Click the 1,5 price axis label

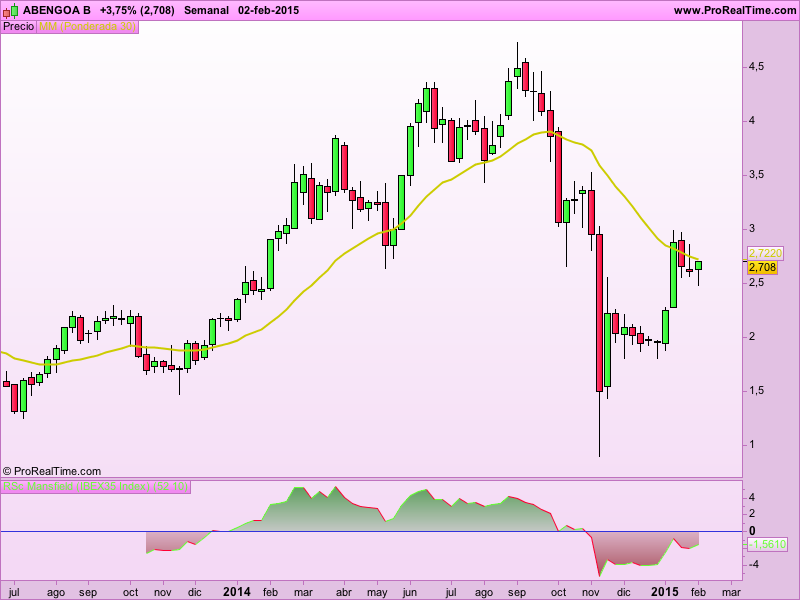[756, 391]
